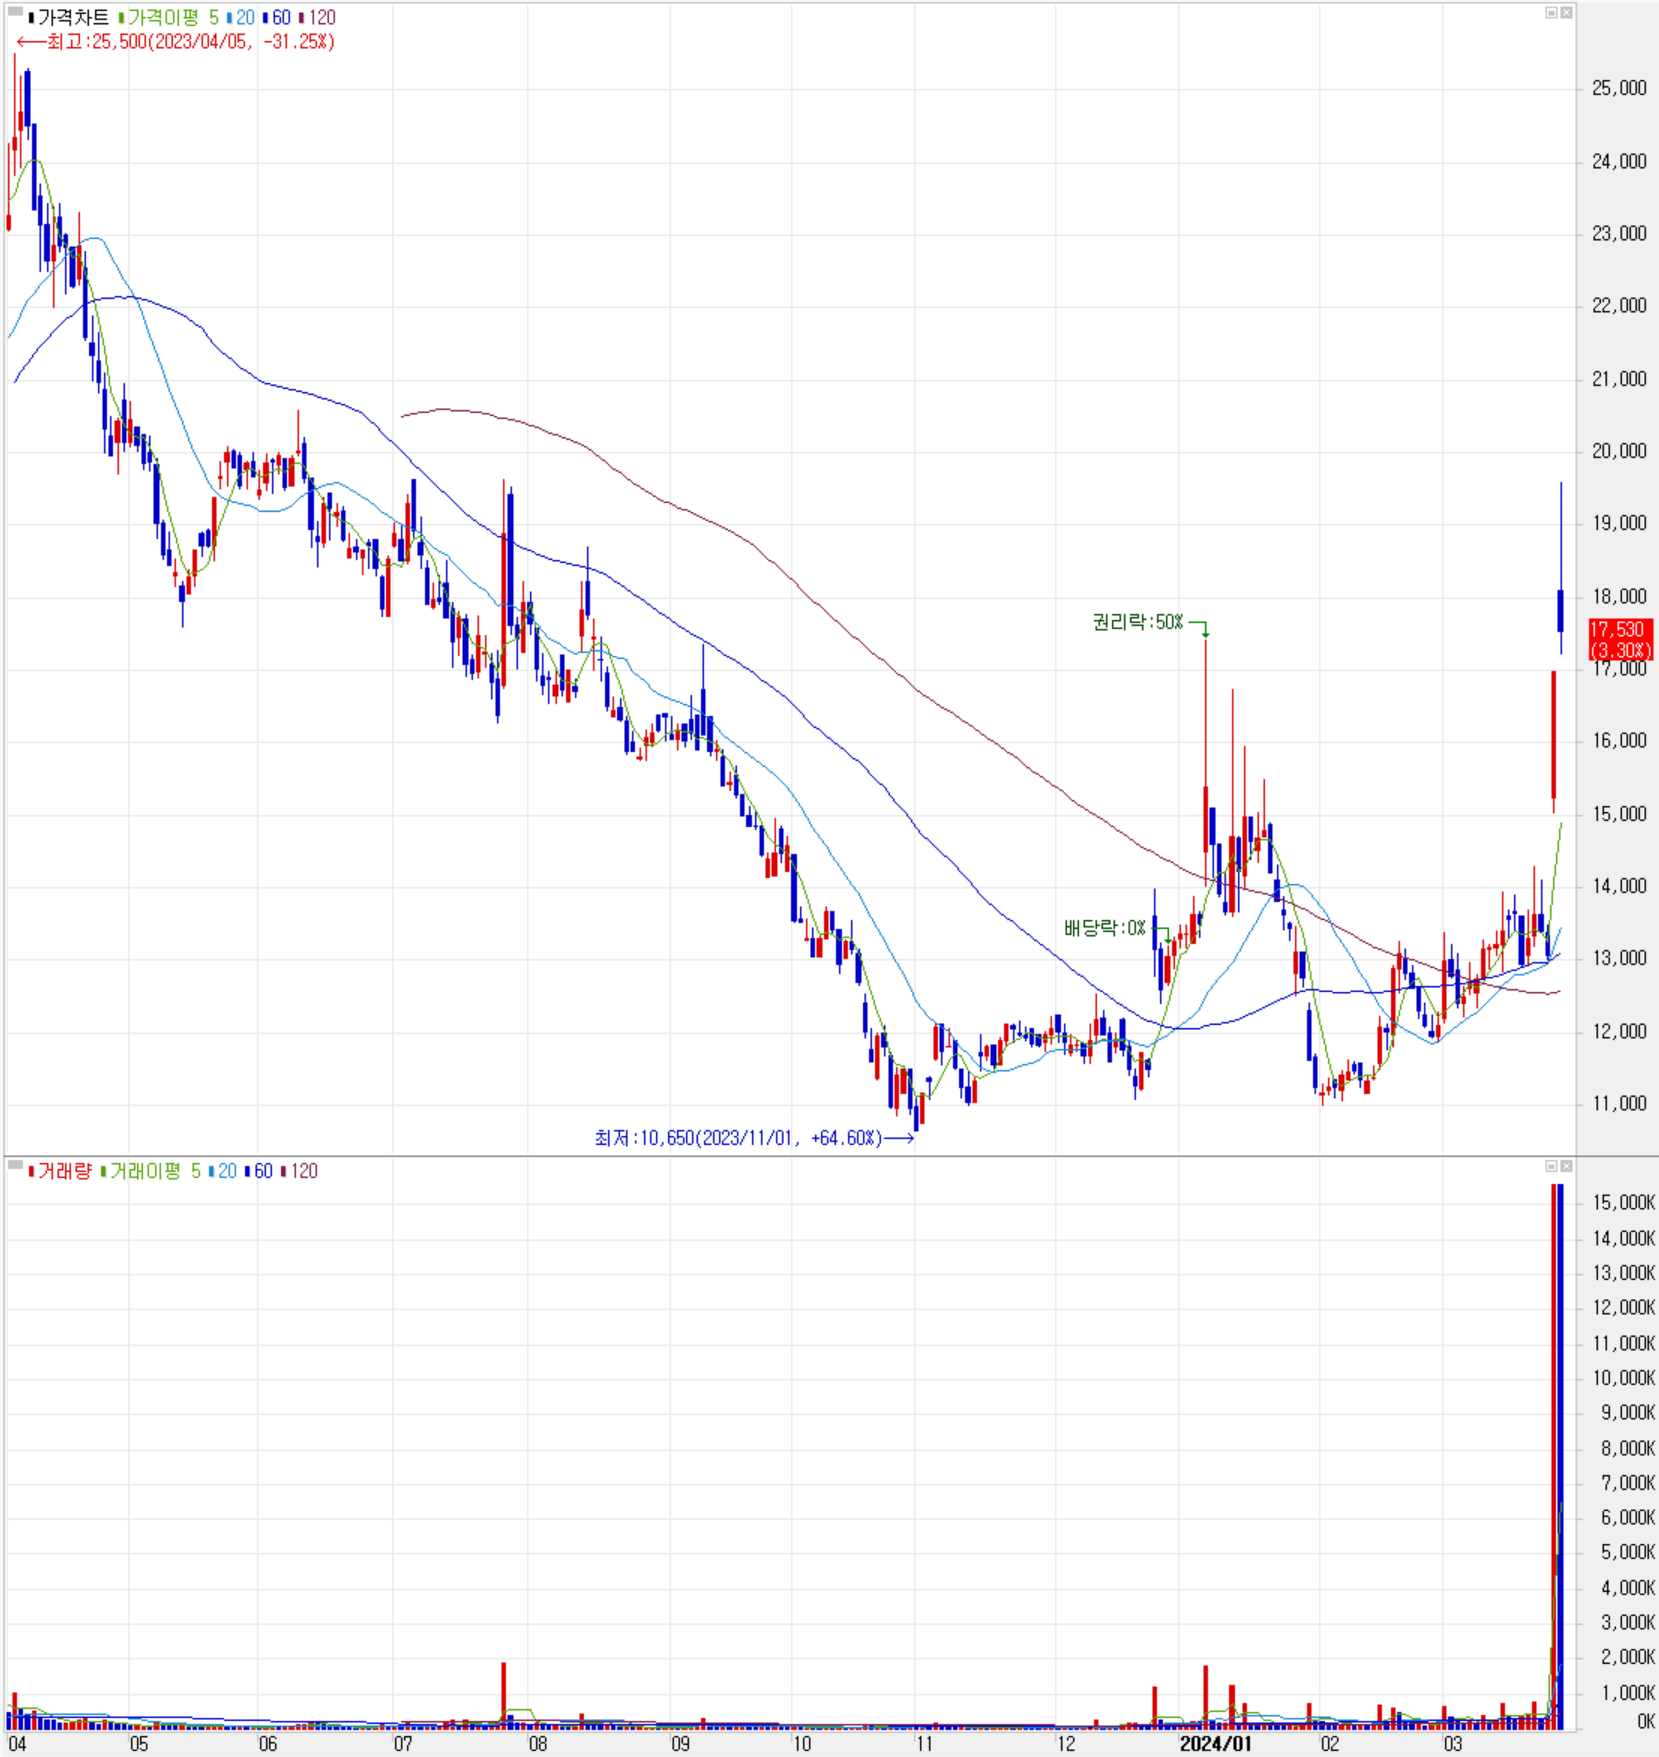Click the 03 month label on time axis
1659x1757 pixels.
click(1453, 1744)
